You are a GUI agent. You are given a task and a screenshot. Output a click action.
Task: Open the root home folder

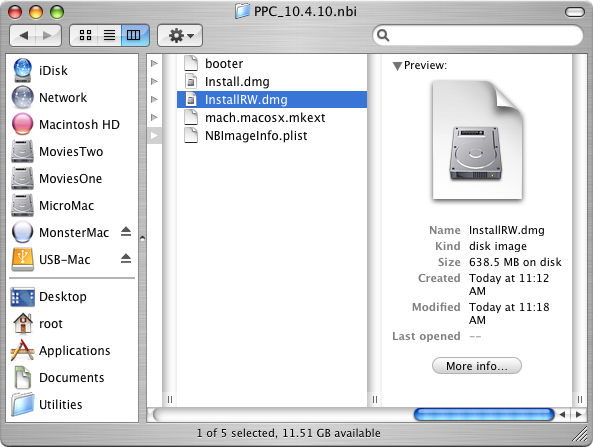pyautogui.click(x=72, y=324)
